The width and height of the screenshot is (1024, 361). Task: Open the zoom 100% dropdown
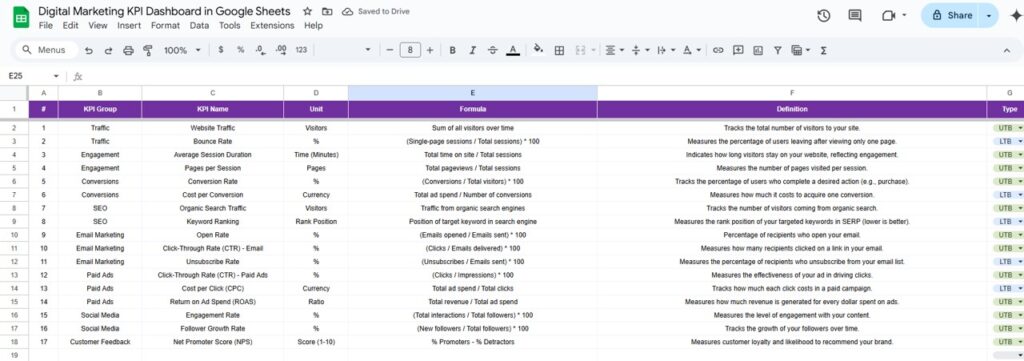coord(182,50)
